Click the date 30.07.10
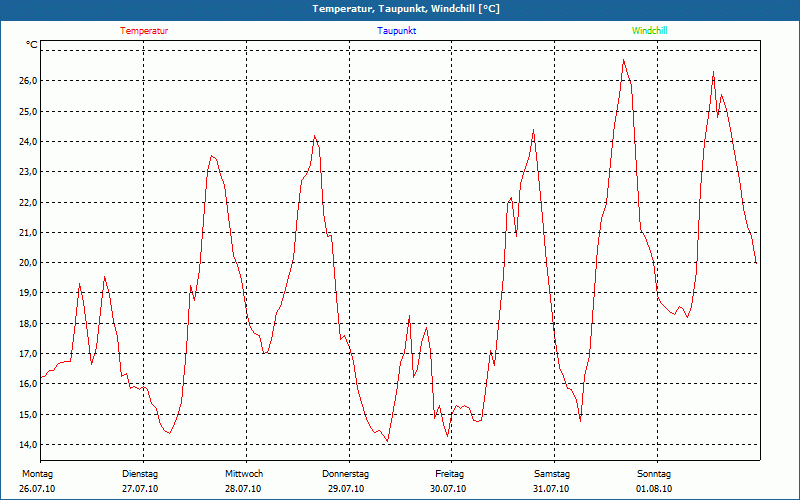 click(x=448, y=489)
